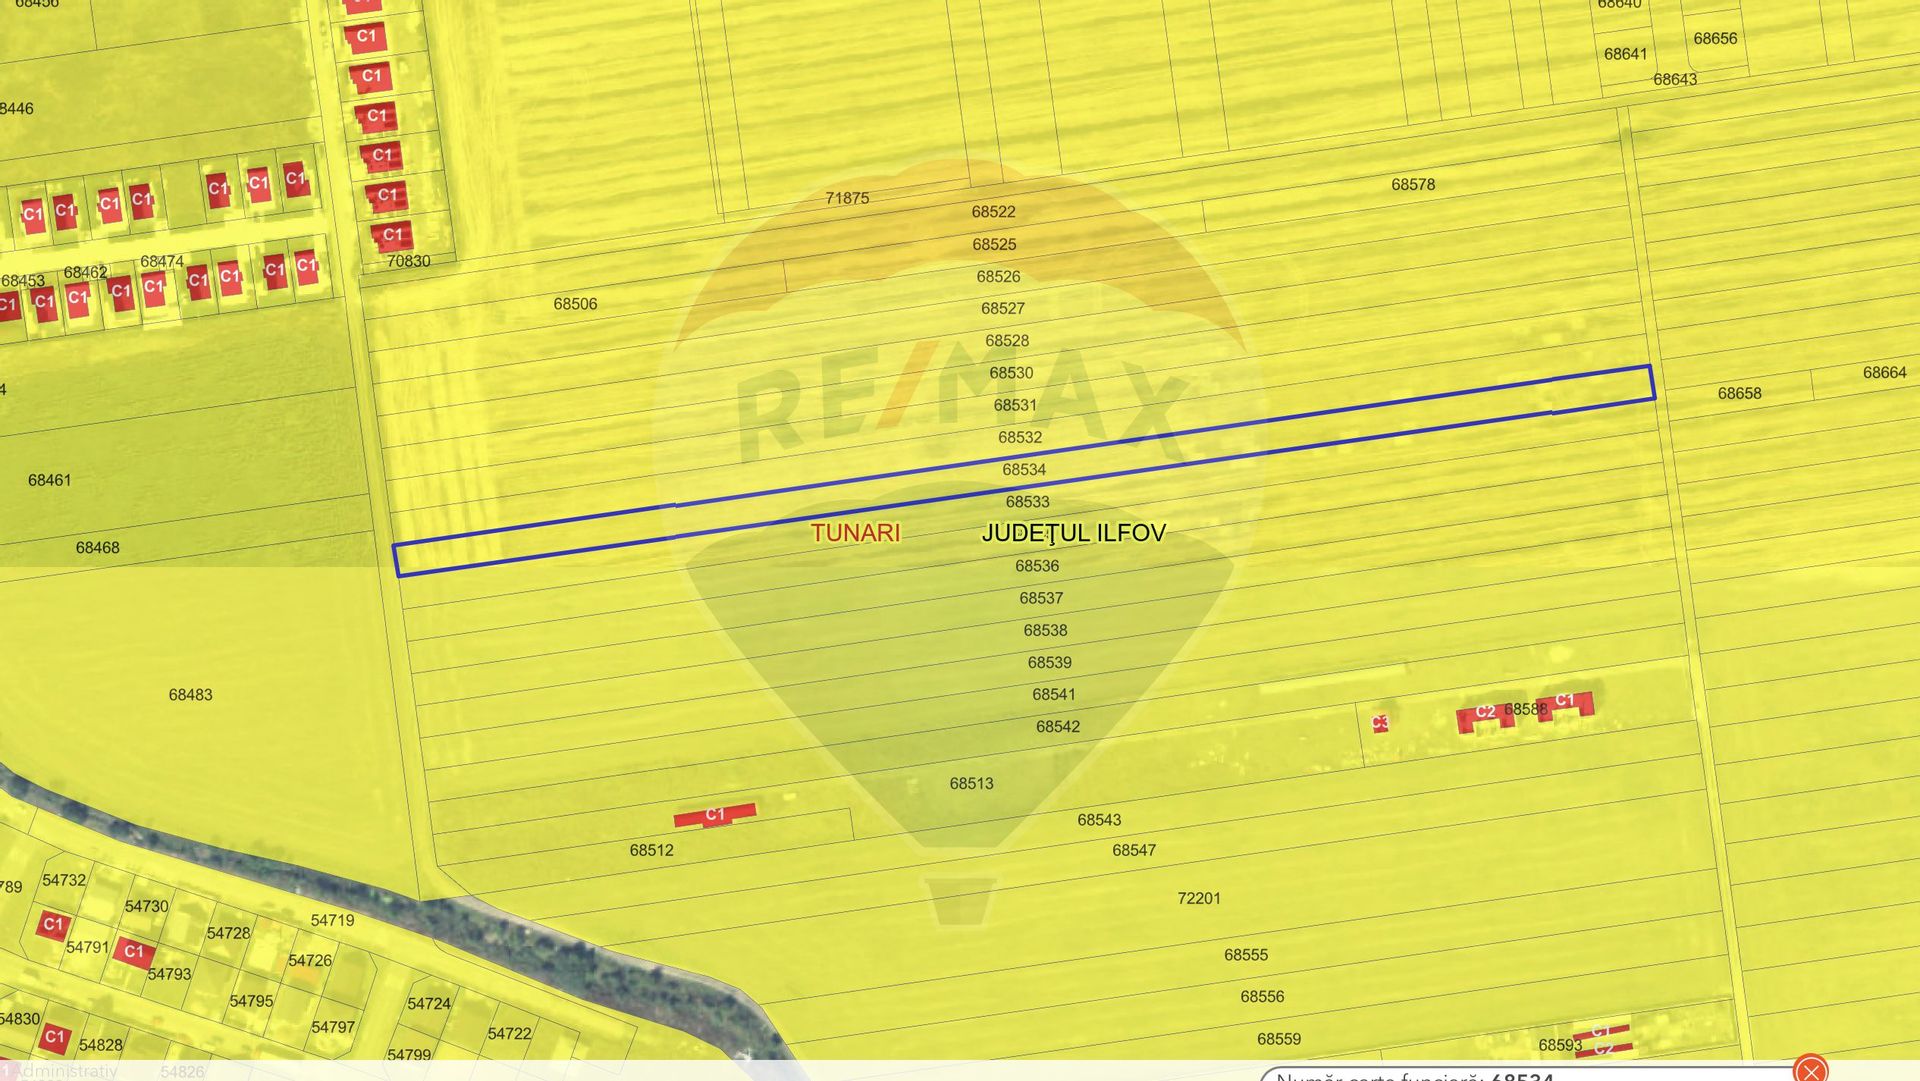Select parcel label 68664

click(1884, 372)
